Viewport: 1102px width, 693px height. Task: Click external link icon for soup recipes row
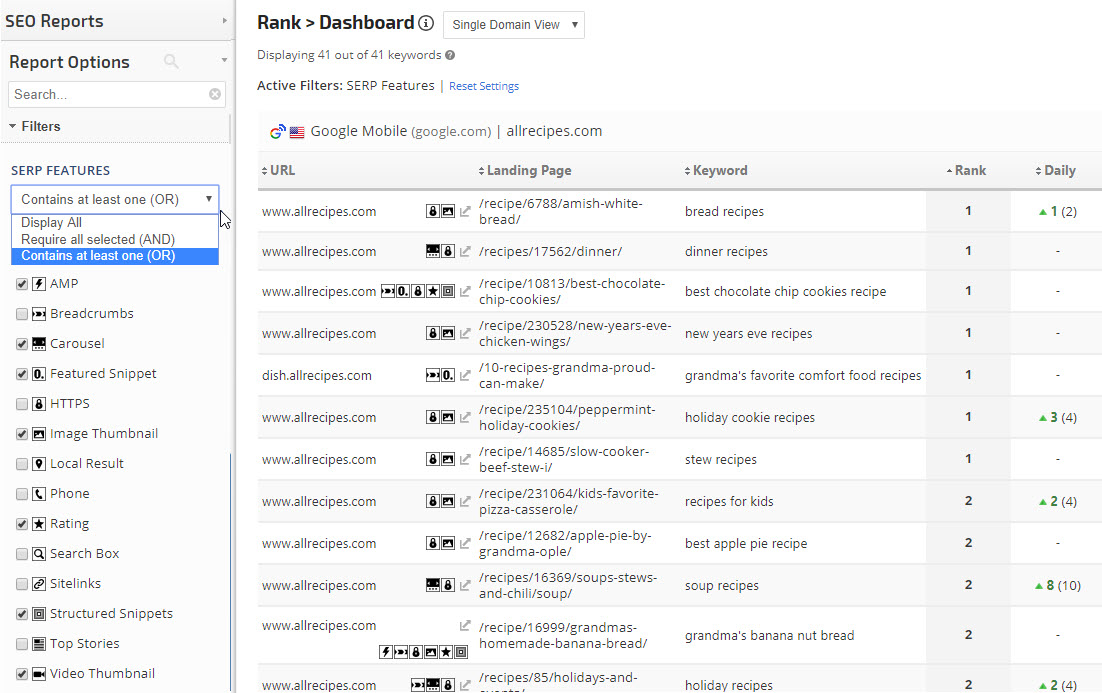(x=465, y=586)
